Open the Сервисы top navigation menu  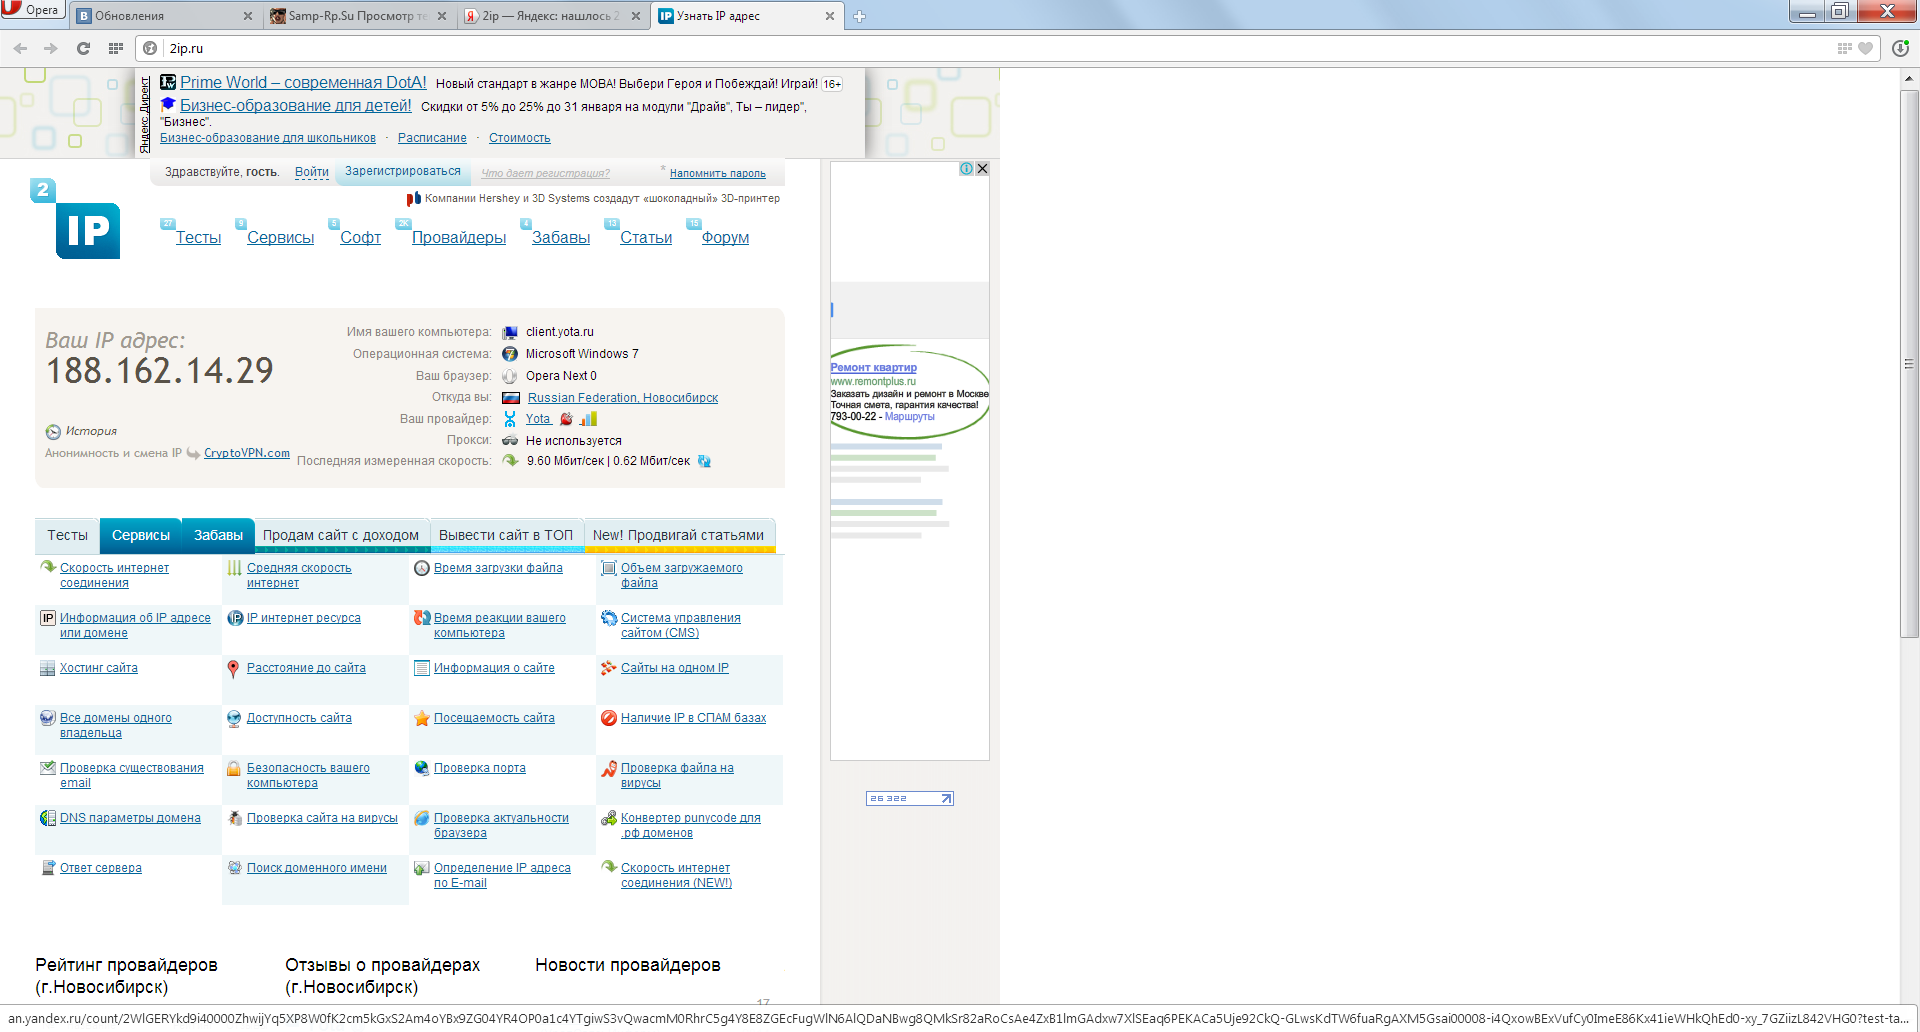pyautogui.click(x=280, y=238)
